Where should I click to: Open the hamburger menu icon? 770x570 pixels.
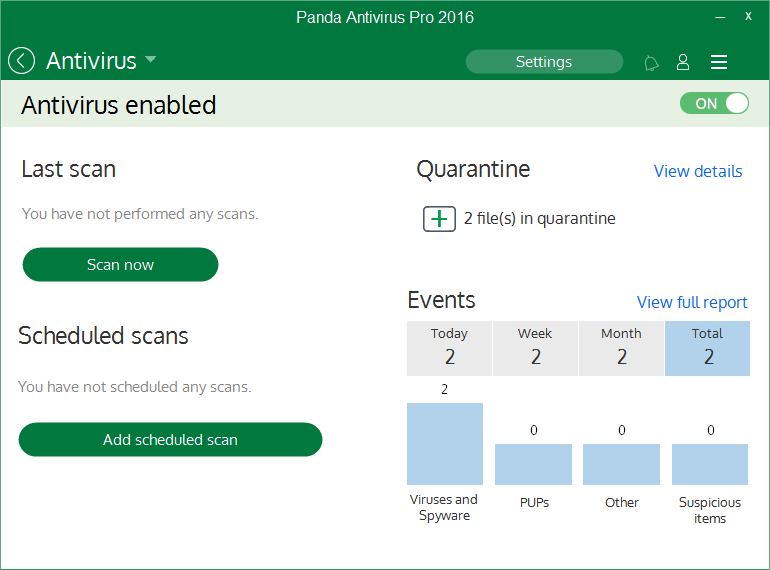[718, 62]
